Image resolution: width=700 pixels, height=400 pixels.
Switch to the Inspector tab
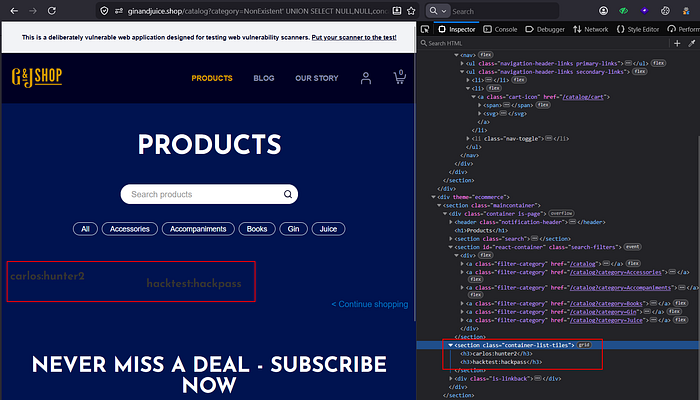457,29
